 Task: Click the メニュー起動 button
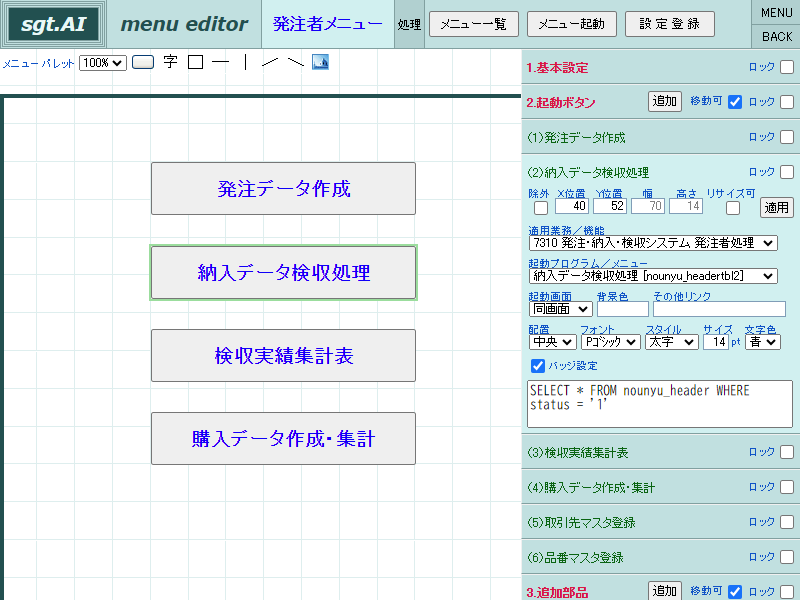(571, 24)
